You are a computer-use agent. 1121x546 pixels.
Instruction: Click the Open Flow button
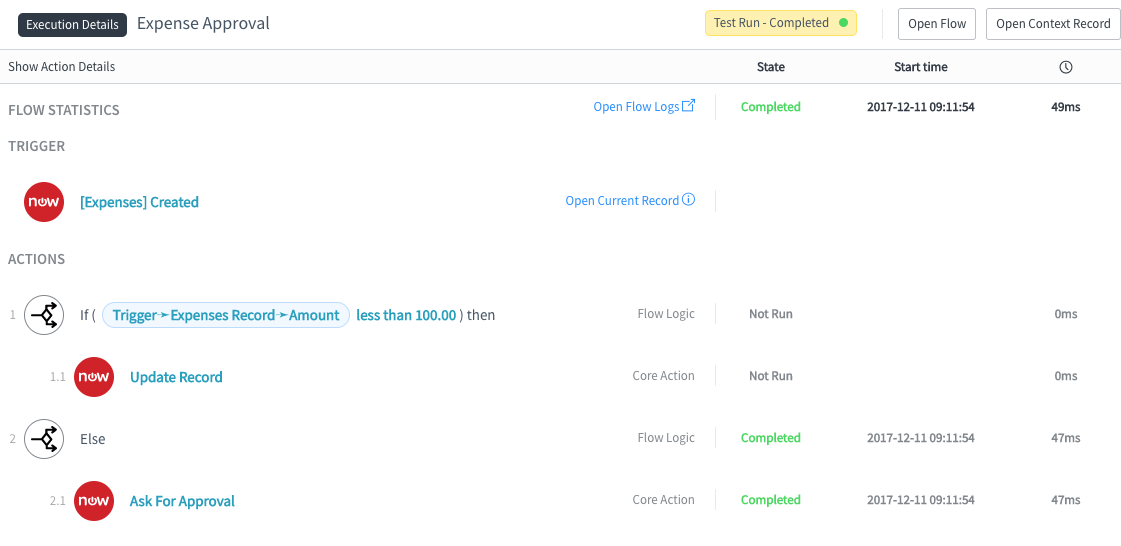pos(937,24)
